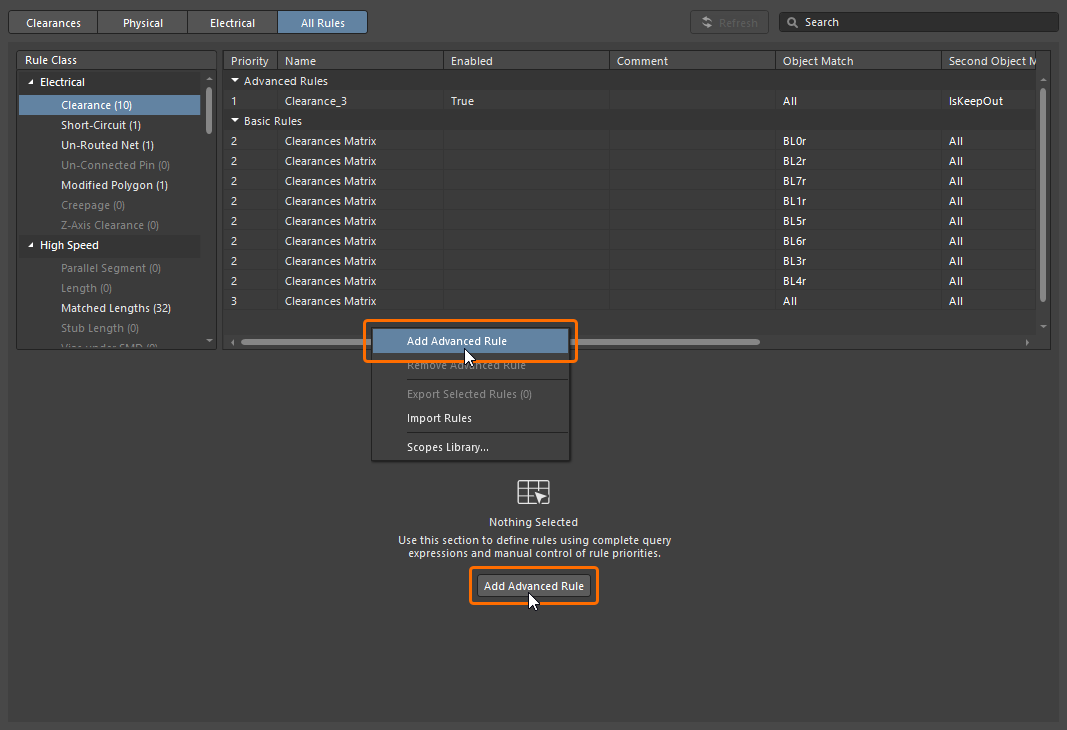
Task: Collapse the Electrical rule class
Action: [x=31, y=82]
